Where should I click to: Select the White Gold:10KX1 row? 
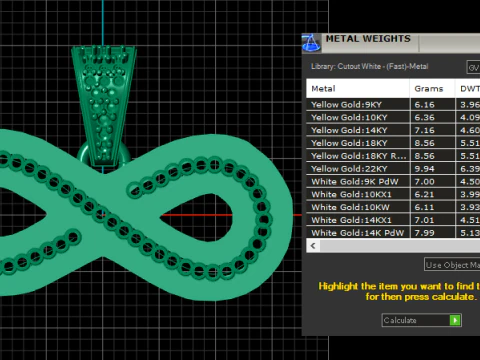coord(393,194)
